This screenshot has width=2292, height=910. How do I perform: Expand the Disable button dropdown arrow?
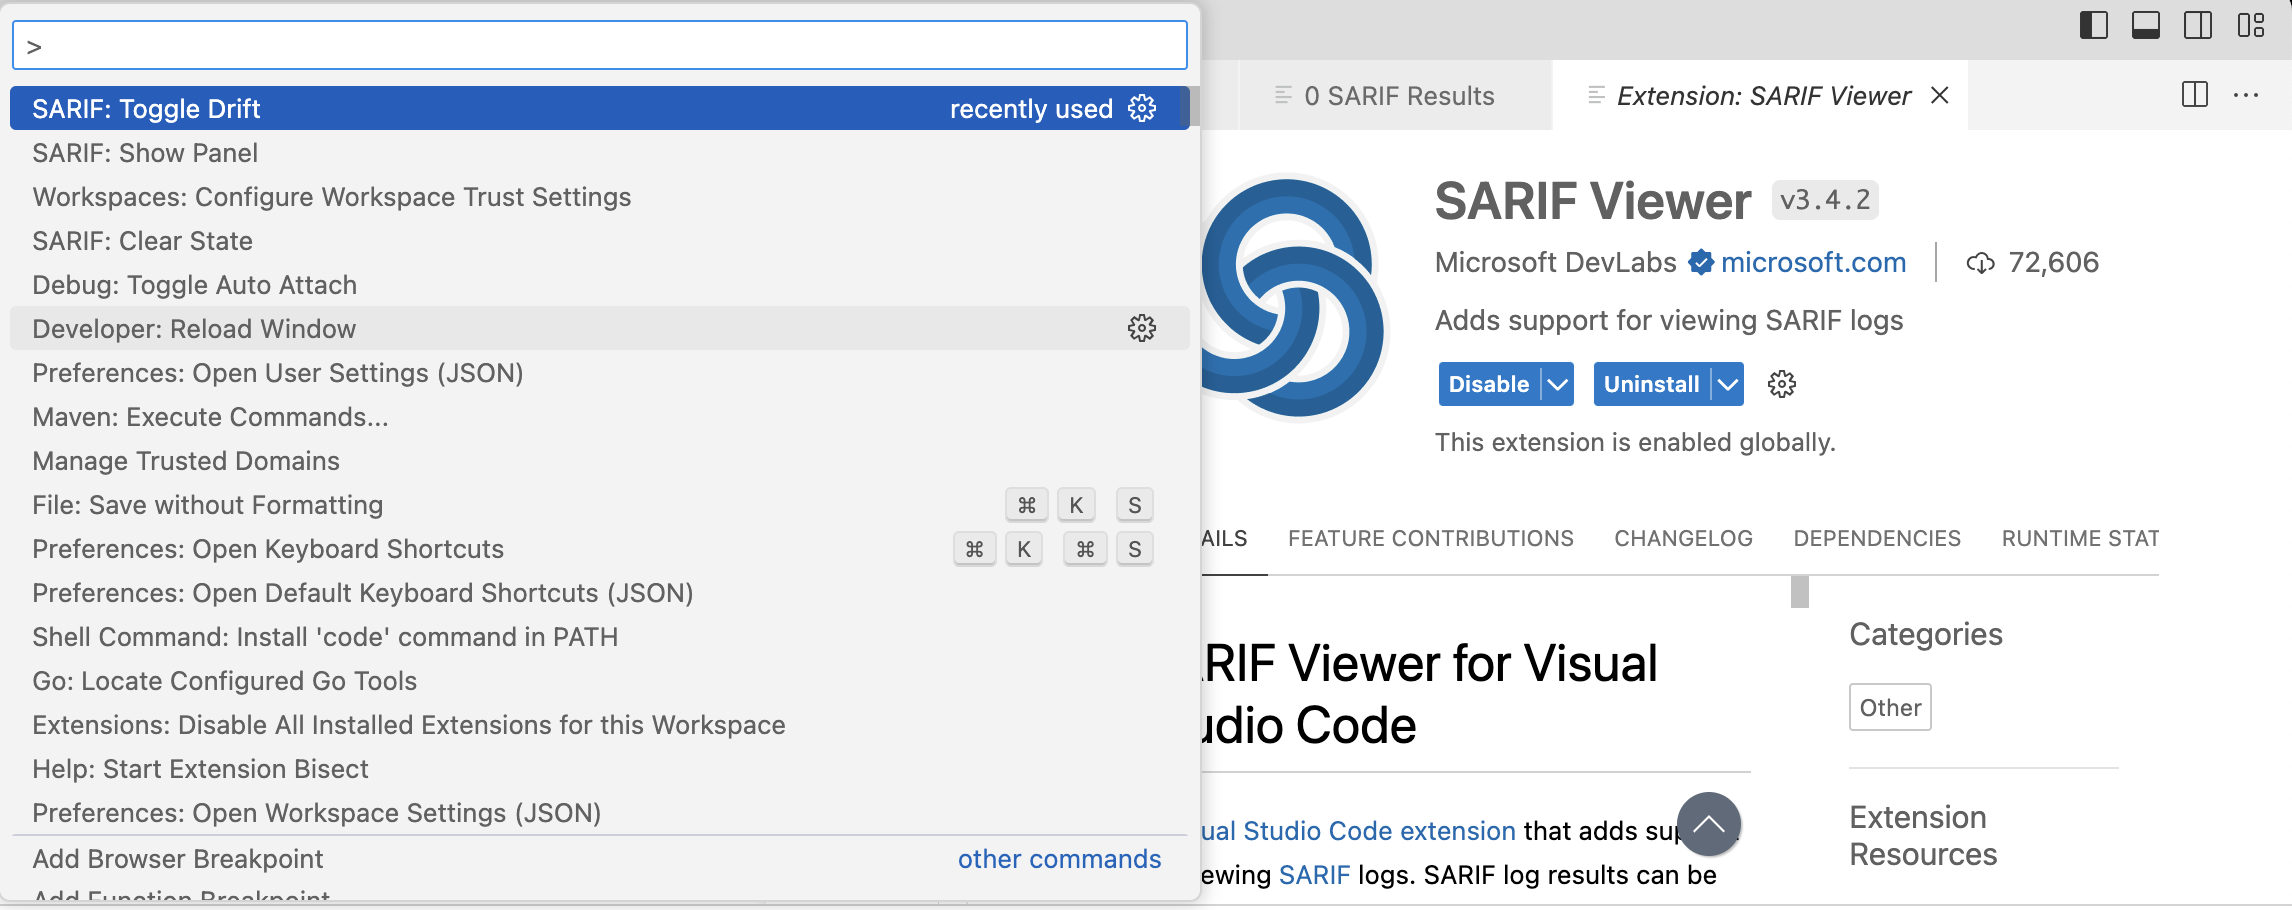click(1557, 384)
